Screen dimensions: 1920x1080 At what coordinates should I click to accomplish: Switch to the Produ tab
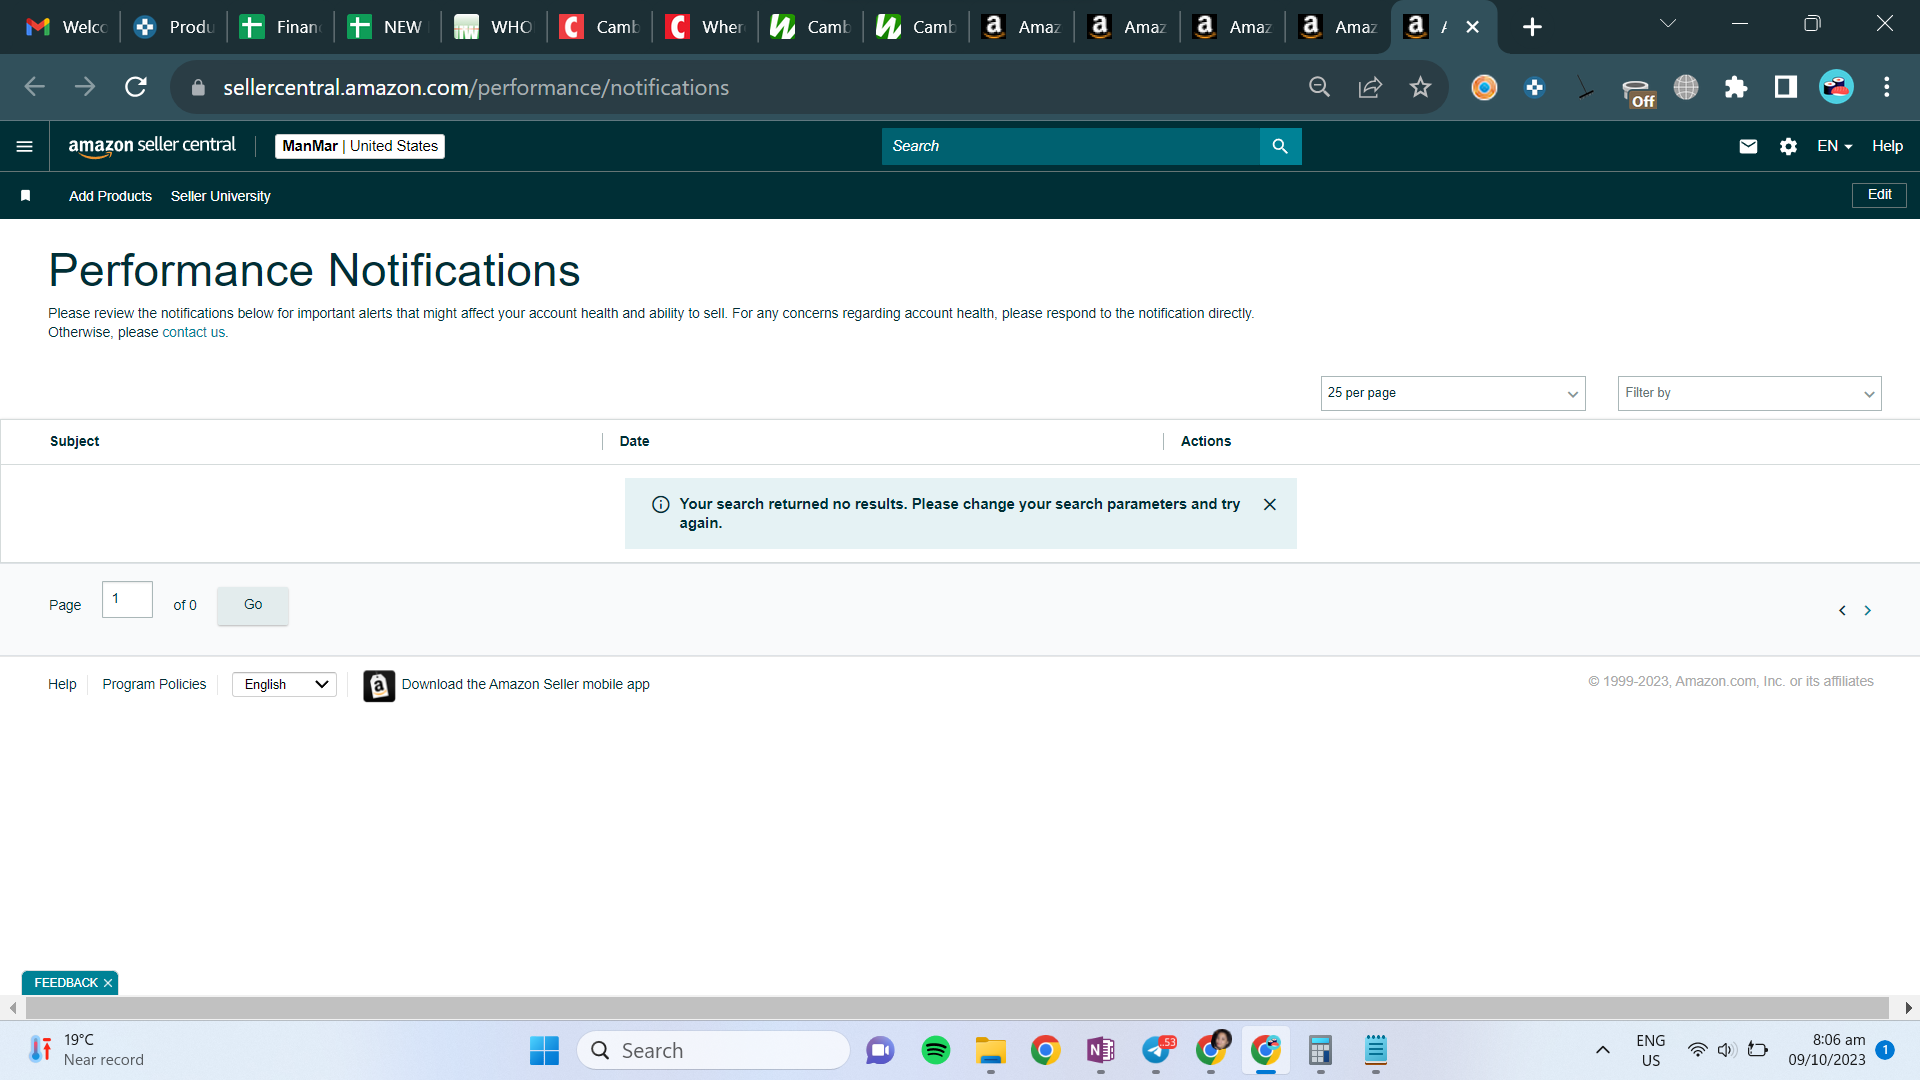pyautogui.click(x=174, y=27)
